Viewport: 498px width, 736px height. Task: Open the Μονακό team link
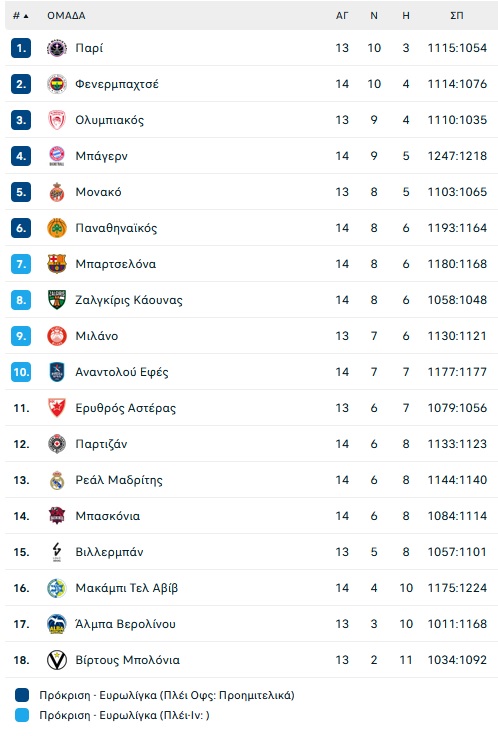click(99, 192)
